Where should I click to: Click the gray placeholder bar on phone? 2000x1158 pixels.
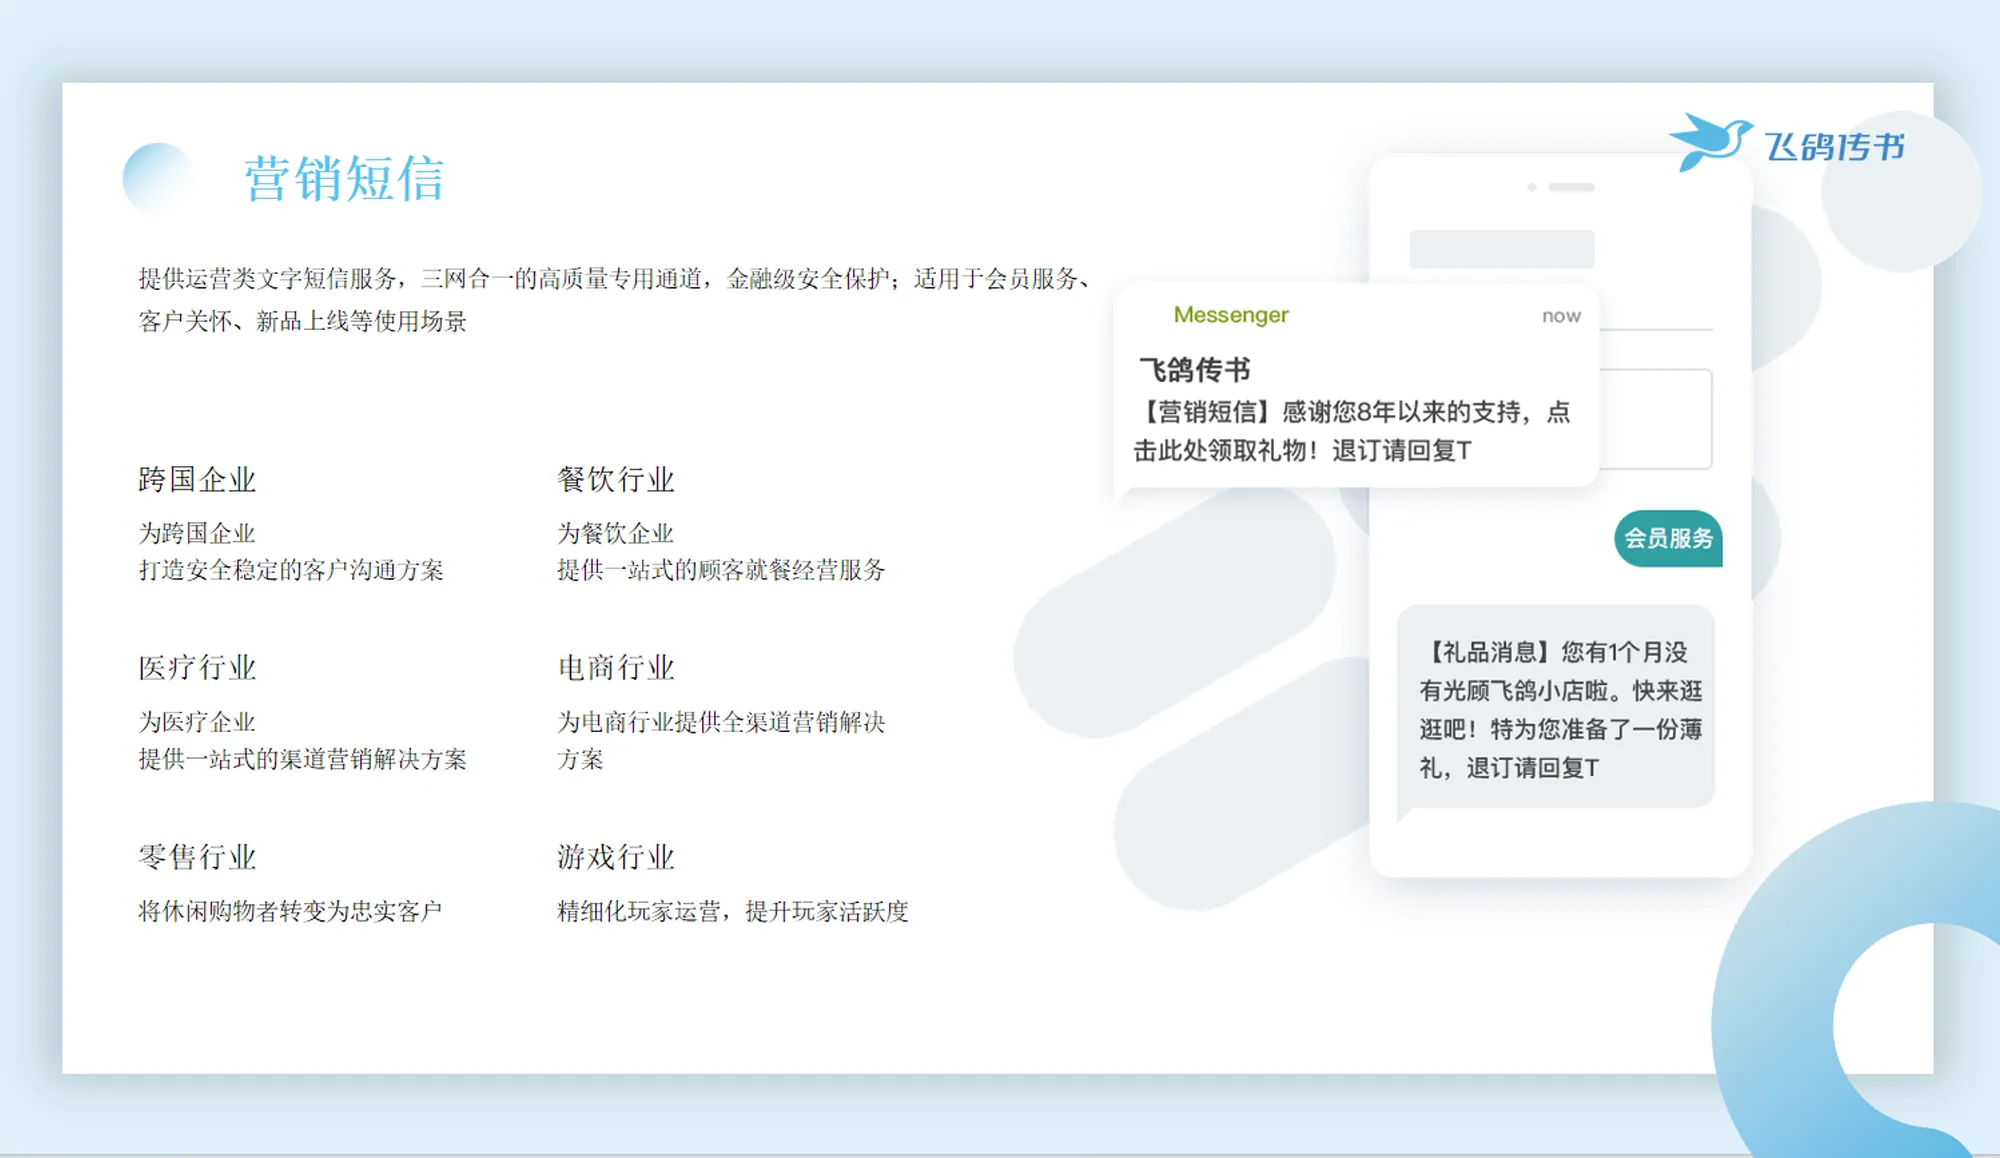1501,249
